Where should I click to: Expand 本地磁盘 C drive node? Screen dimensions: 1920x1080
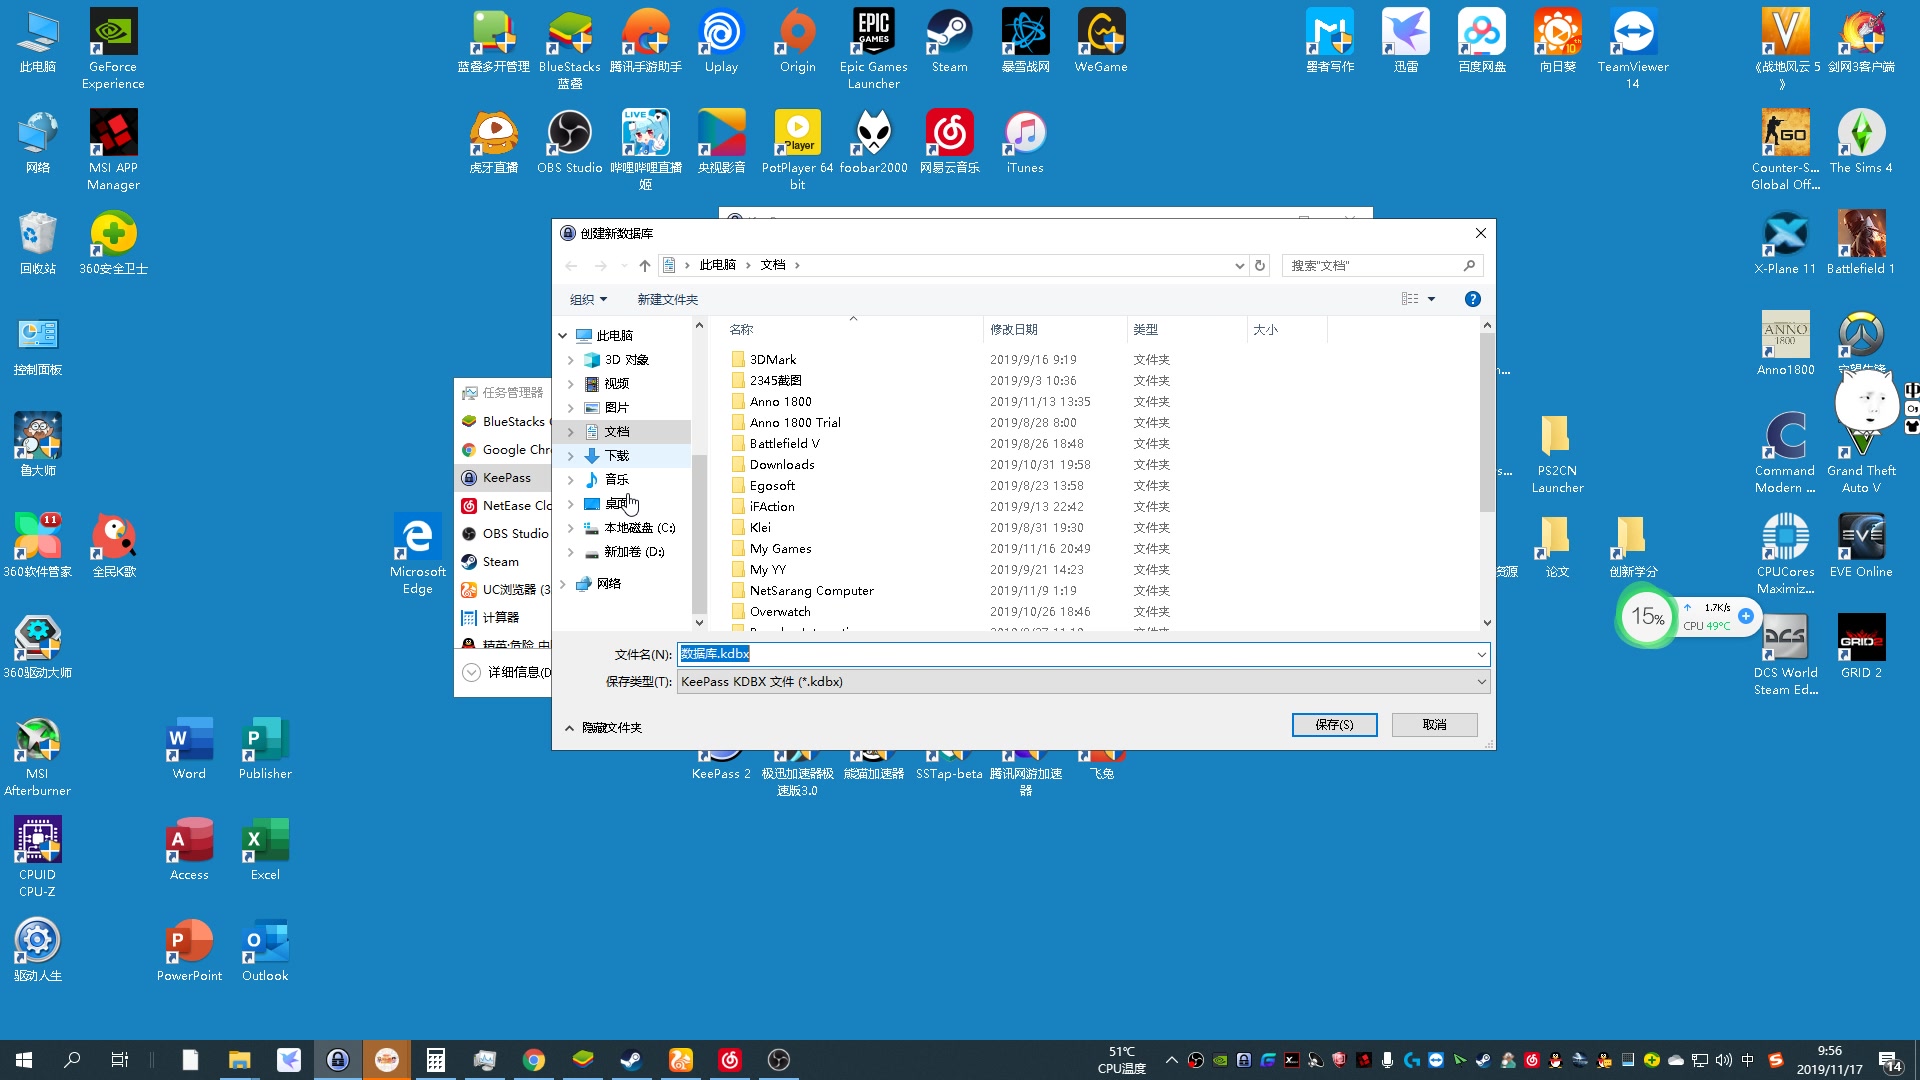click(x=571, y=526)
